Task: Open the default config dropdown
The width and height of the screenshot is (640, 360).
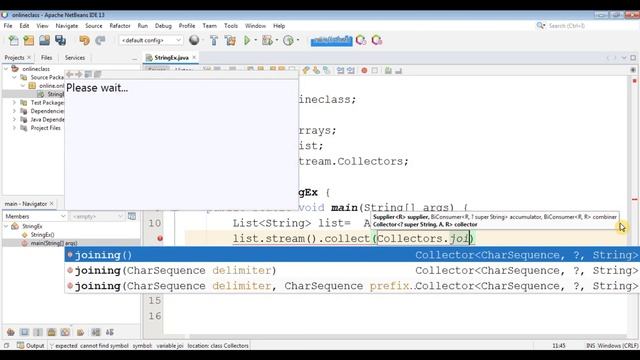Action: 151,40
